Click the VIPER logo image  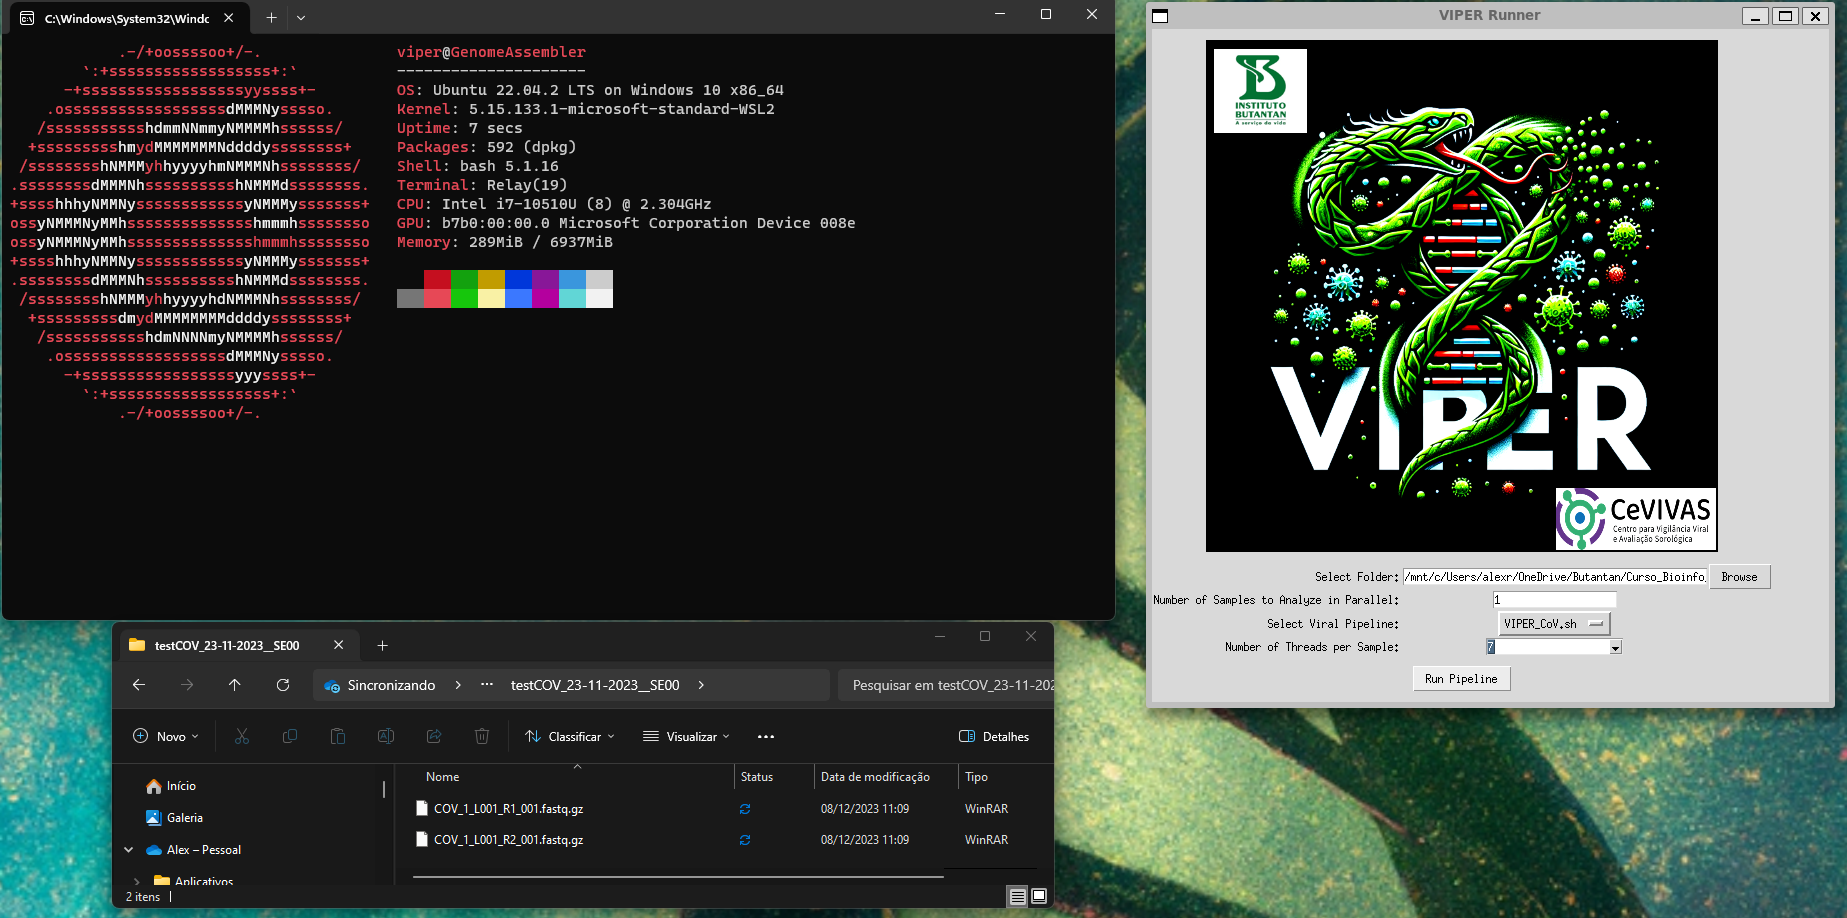coord(1461,296)
